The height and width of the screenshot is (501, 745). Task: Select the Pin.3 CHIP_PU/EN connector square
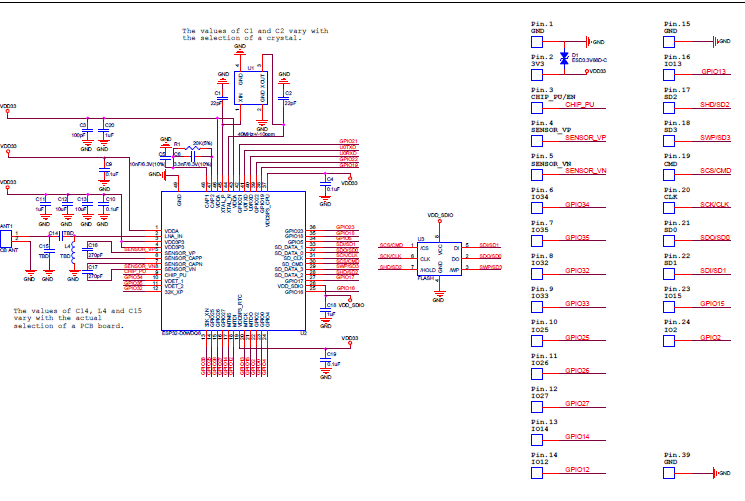(x=537, y=108)
